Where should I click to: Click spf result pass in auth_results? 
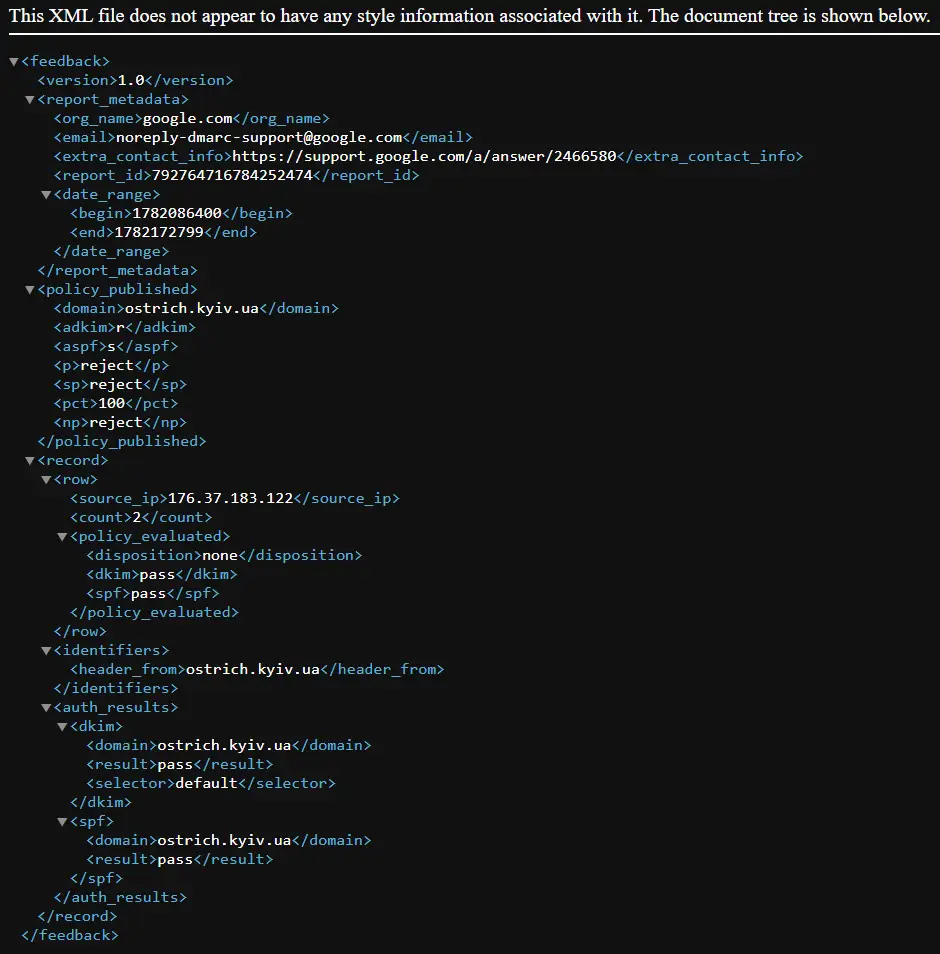click(x=175, y=859)
